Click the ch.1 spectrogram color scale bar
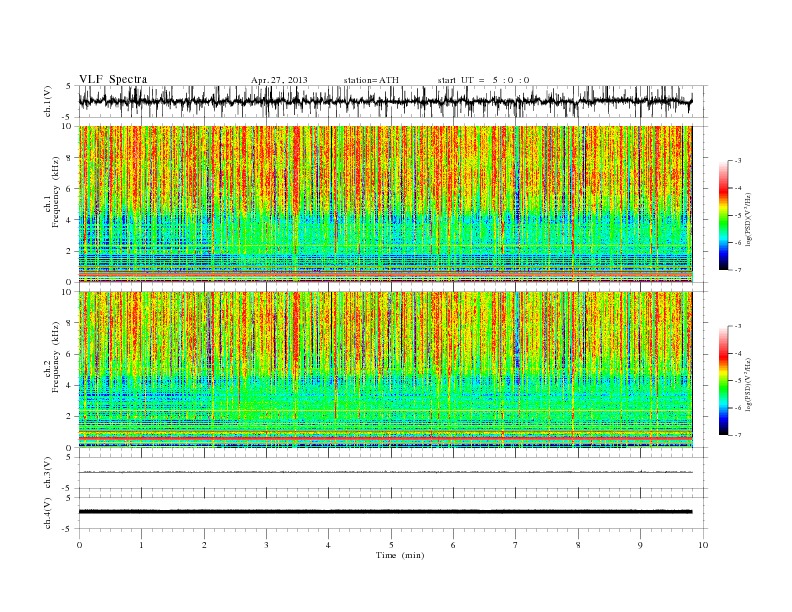 [x=724, y=215]
